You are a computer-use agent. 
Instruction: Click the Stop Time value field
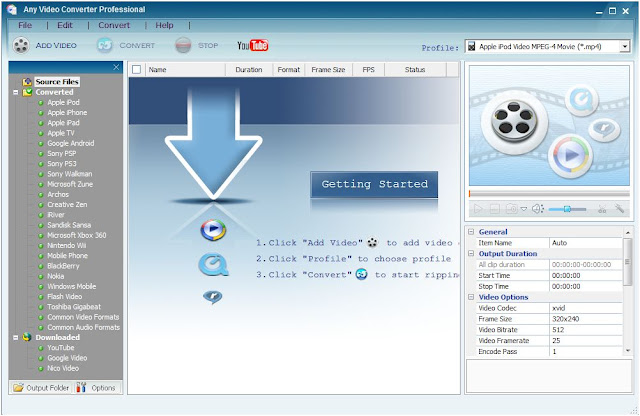pos(586,287)
